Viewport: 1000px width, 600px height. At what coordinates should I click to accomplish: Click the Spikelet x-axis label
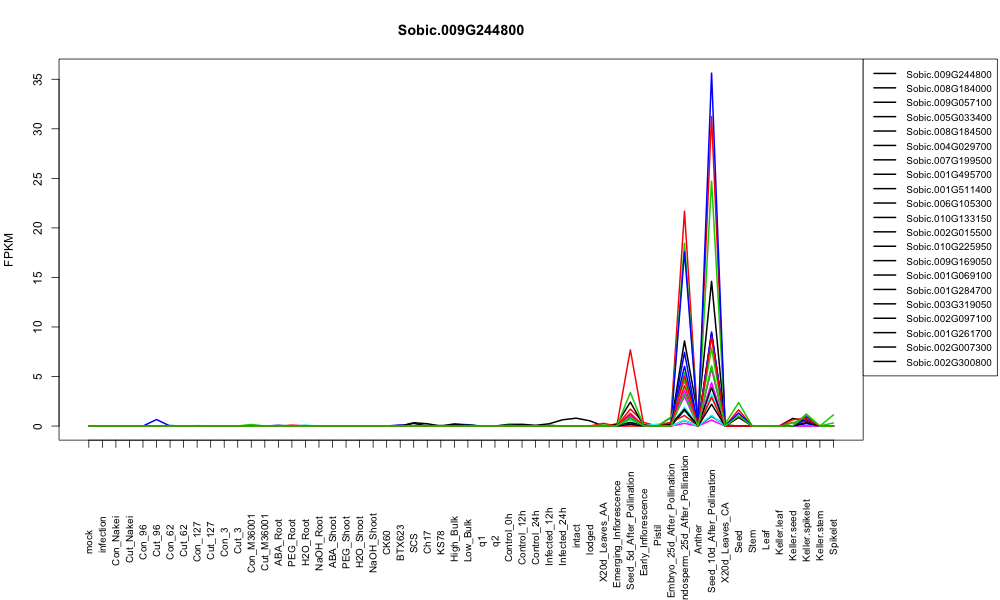(834, 537)
